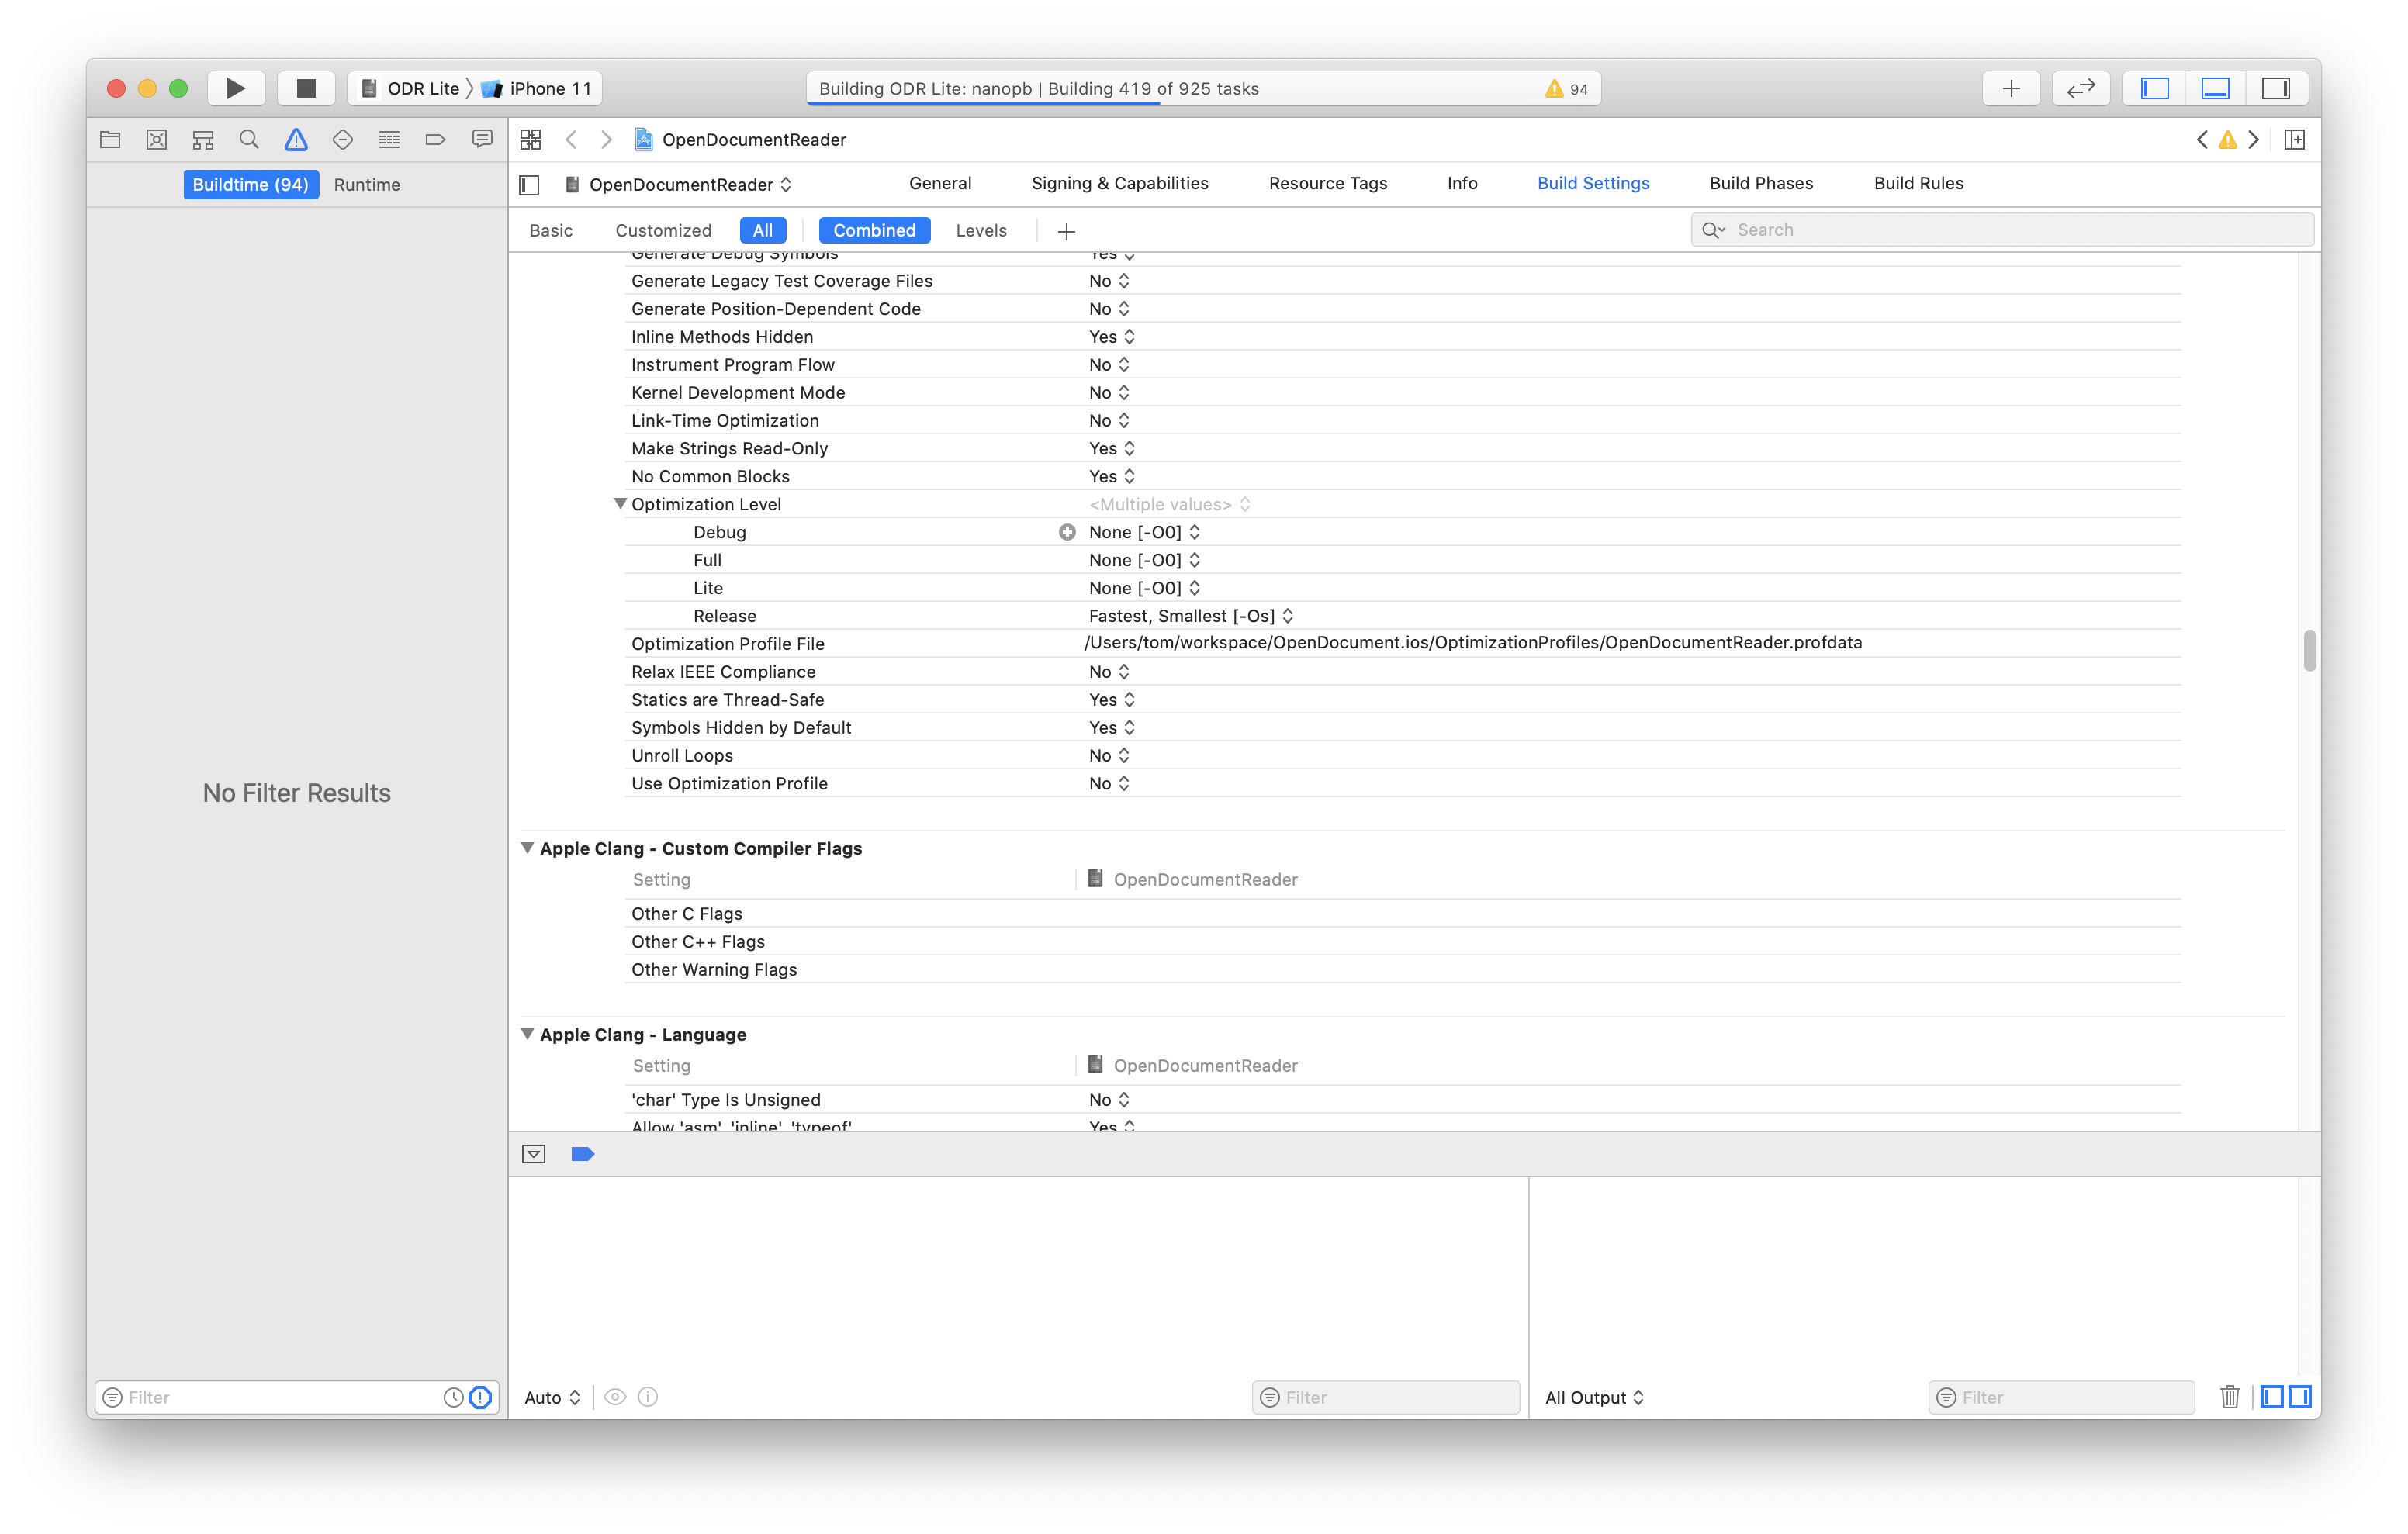Open the Find navigator magnifier icon

(249, 140)
